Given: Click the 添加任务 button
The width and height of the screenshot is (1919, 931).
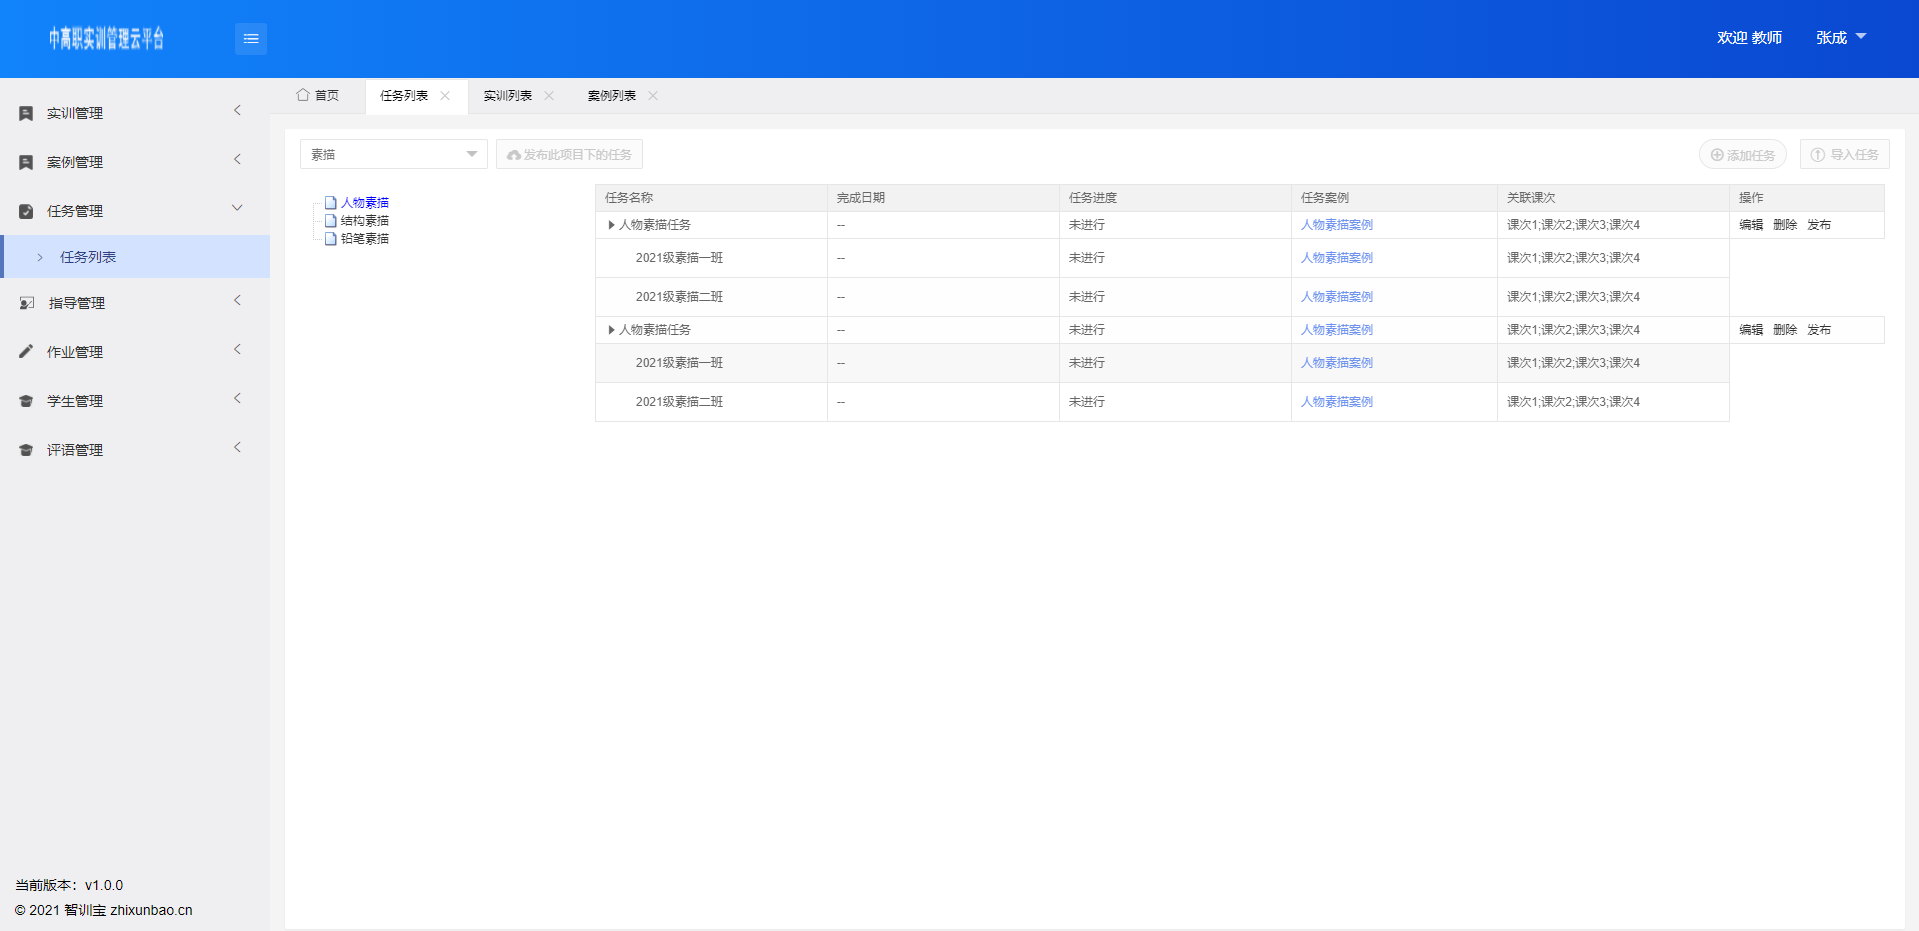Looking at the screenshot, I should tap(1742, 155).
